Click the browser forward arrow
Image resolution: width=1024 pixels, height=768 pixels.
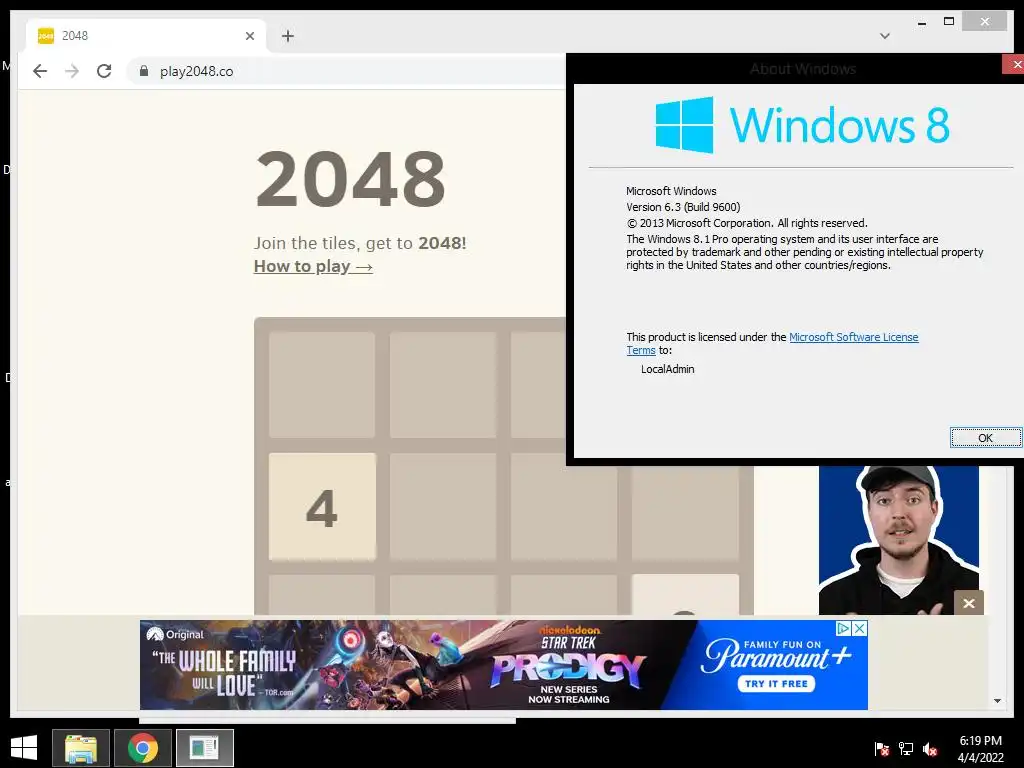pyautogui.click(x=72, y=71)
